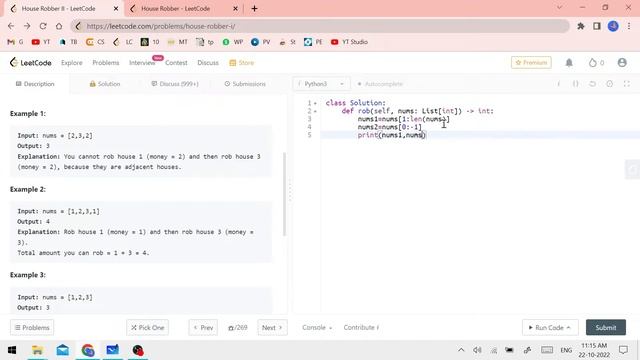The height and width of the screenshot is (360, 640).
Task: Open the CS bookmark
Action: pyautogui.click(x=95, y=42)
